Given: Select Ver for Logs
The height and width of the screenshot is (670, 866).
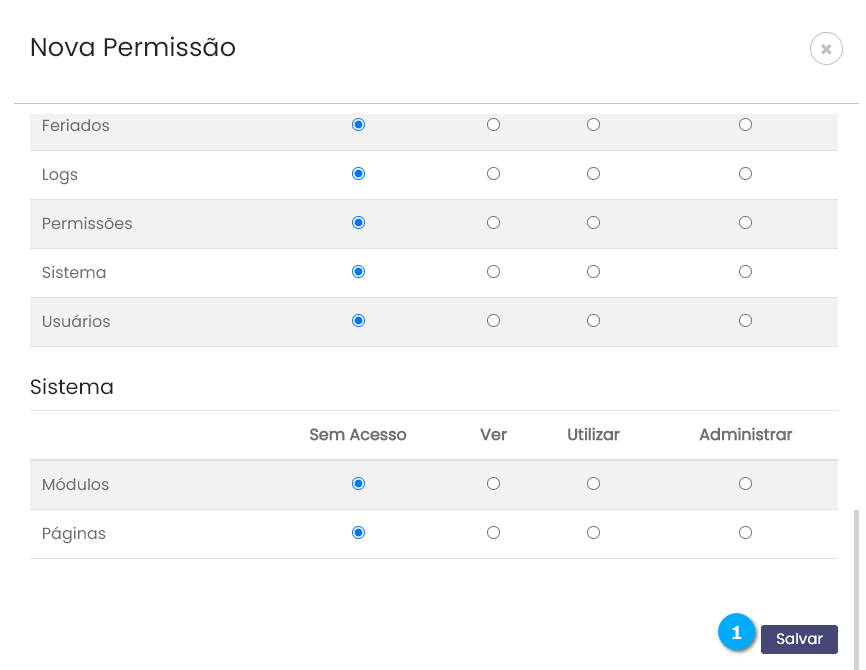Looking at the screenshot, I should click(x=493, y=174).
